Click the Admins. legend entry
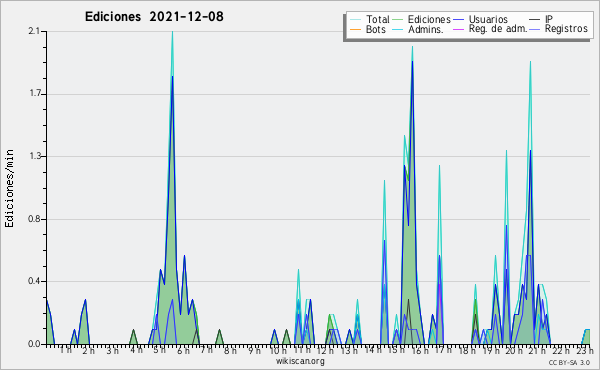This screenshot has height=370, width=600. pyautogui.click(x=426, y=29)
